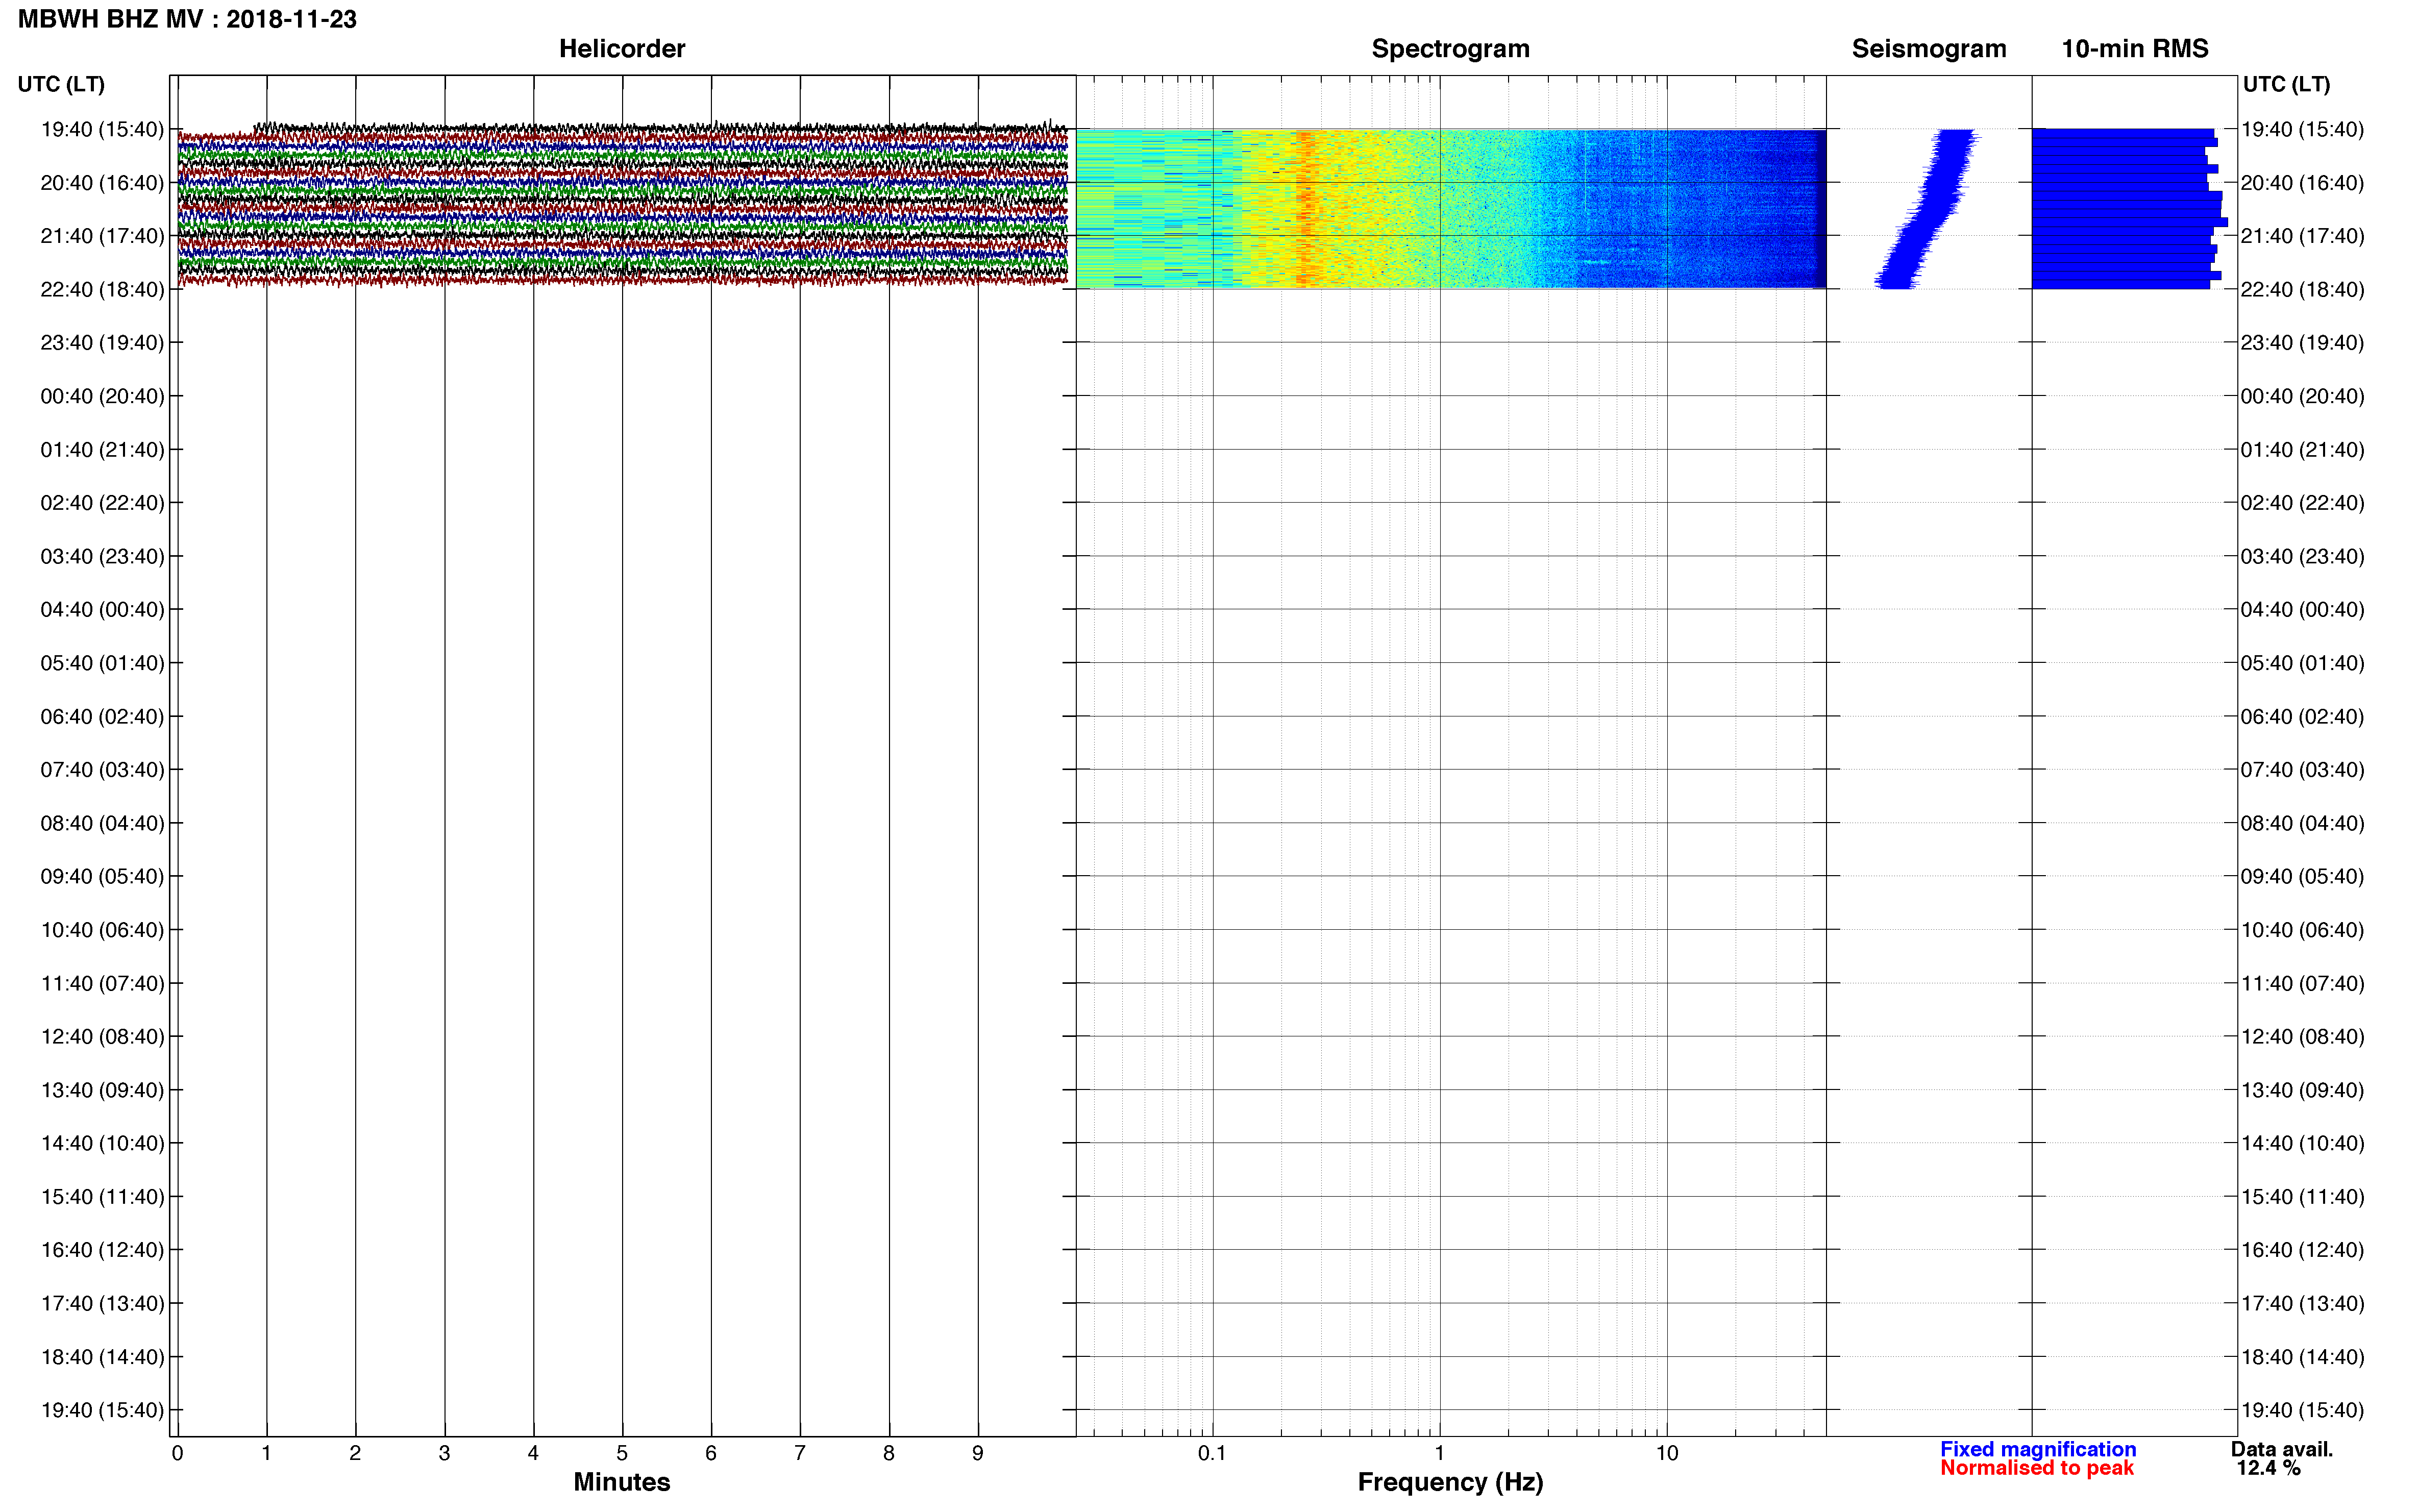Click the right UTC (LT) axis header
2419x1512 pixels.
2286,84
